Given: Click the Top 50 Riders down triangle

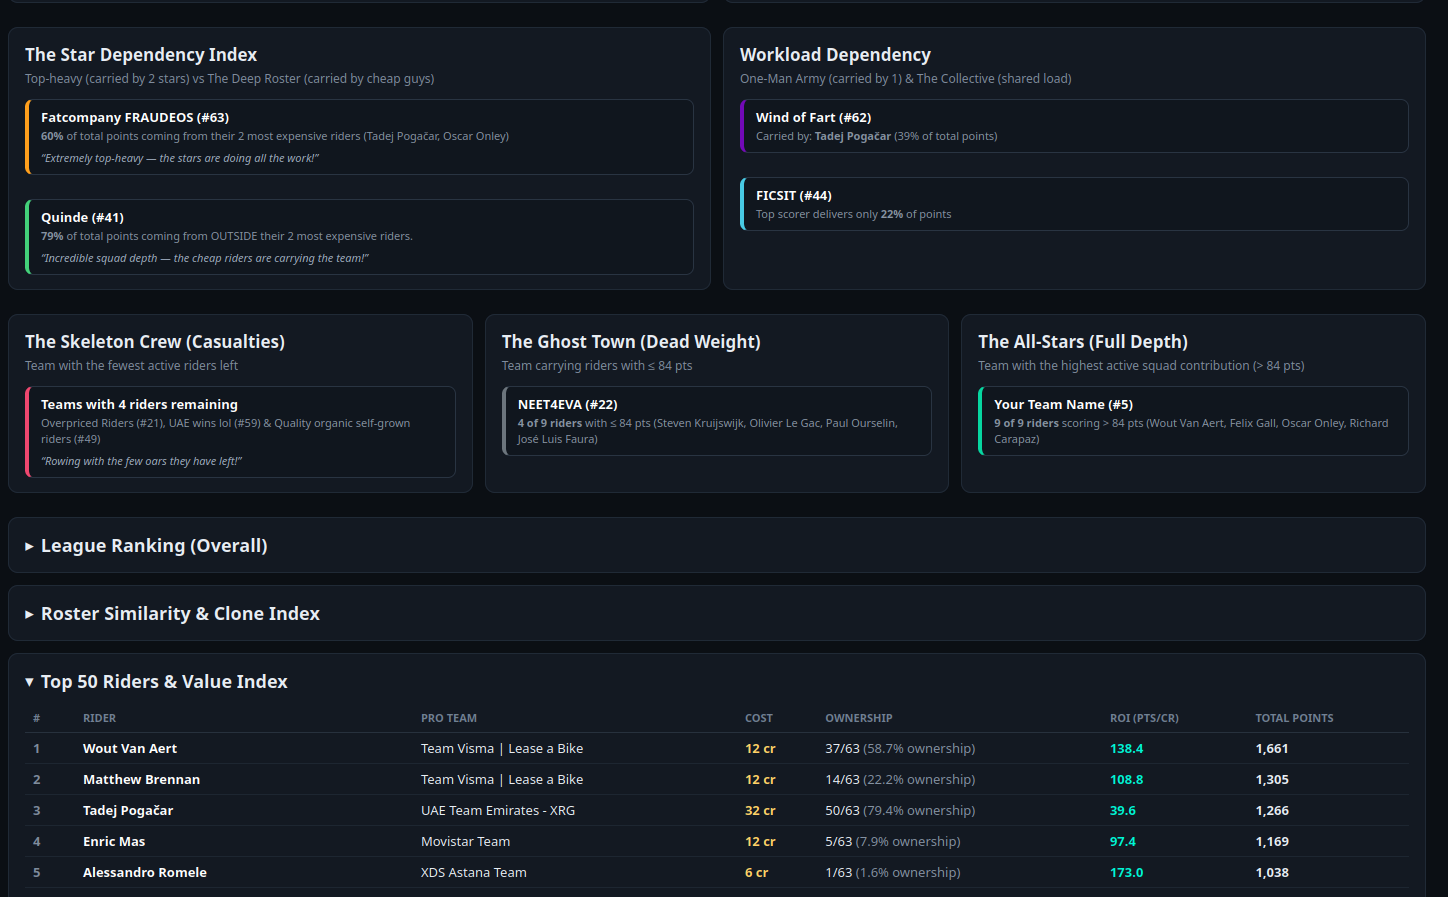Looking at the screenshot, I should (x=30, y=682).
